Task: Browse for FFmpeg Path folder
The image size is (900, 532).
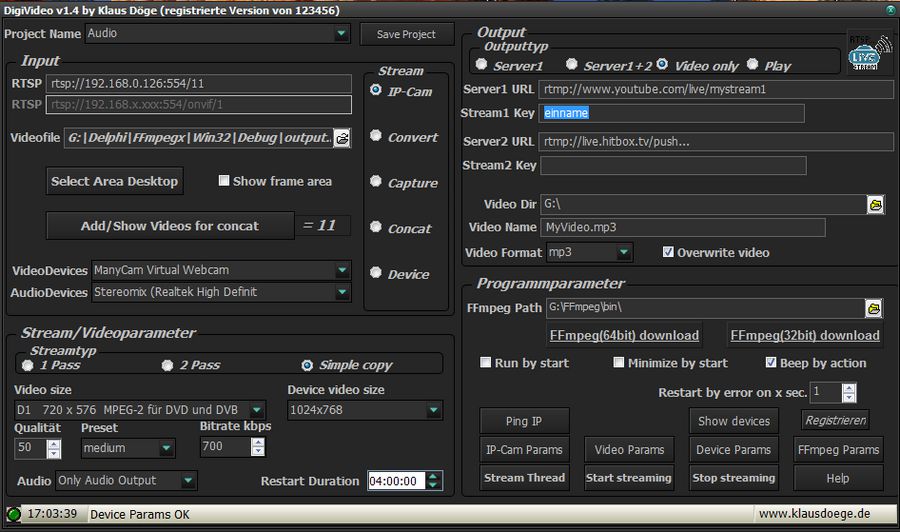Action: pyautogui.click(x=874, y=308)
